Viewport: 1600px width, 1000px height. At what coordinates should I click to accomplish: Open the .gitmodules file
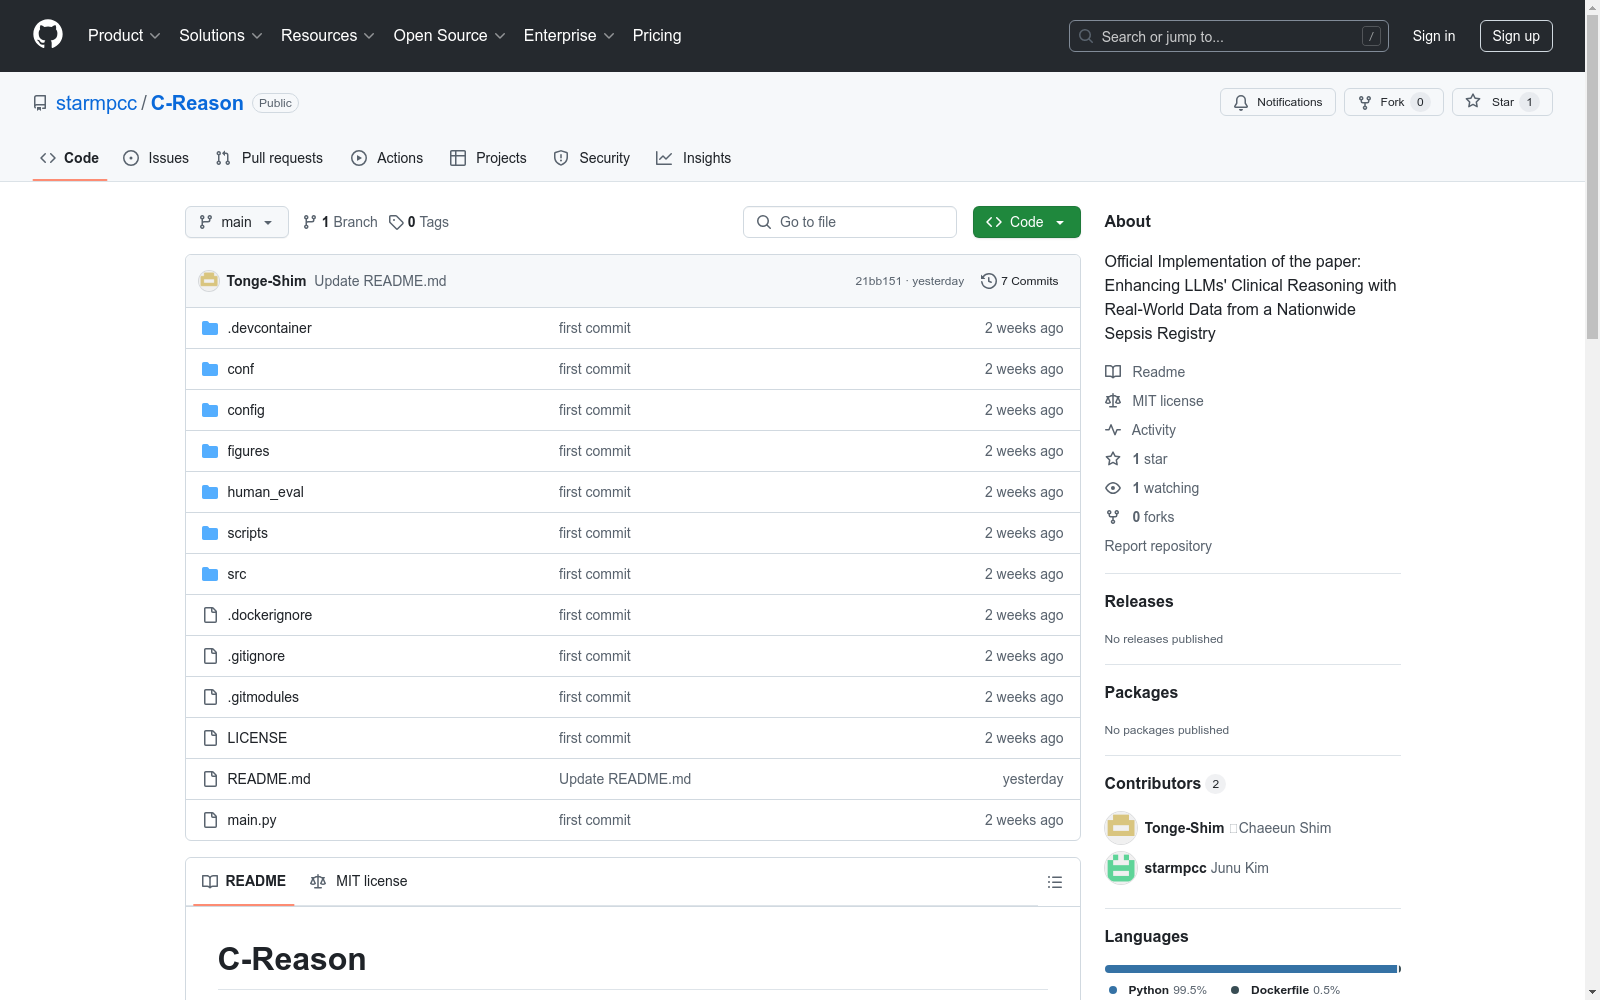tap(263, 697)
